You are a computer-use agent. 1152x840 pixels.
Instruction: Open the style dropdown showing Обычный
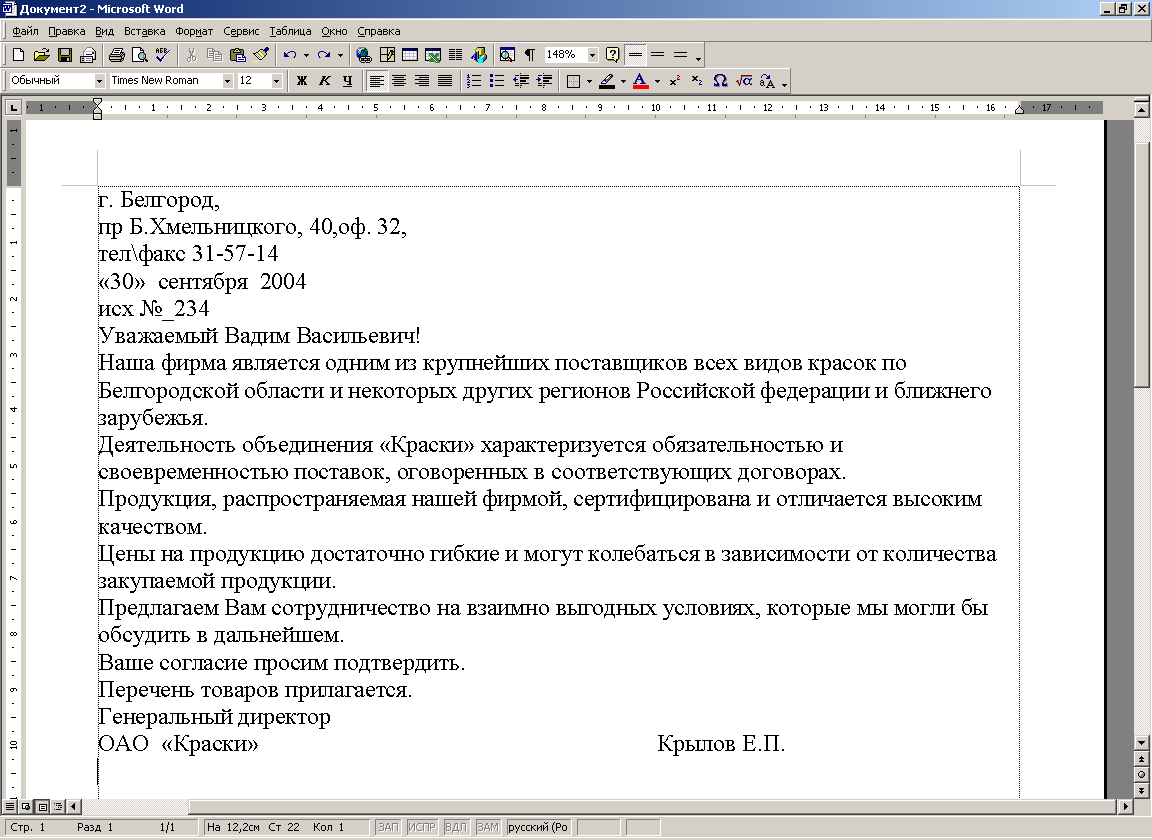(x=99, y=81)
